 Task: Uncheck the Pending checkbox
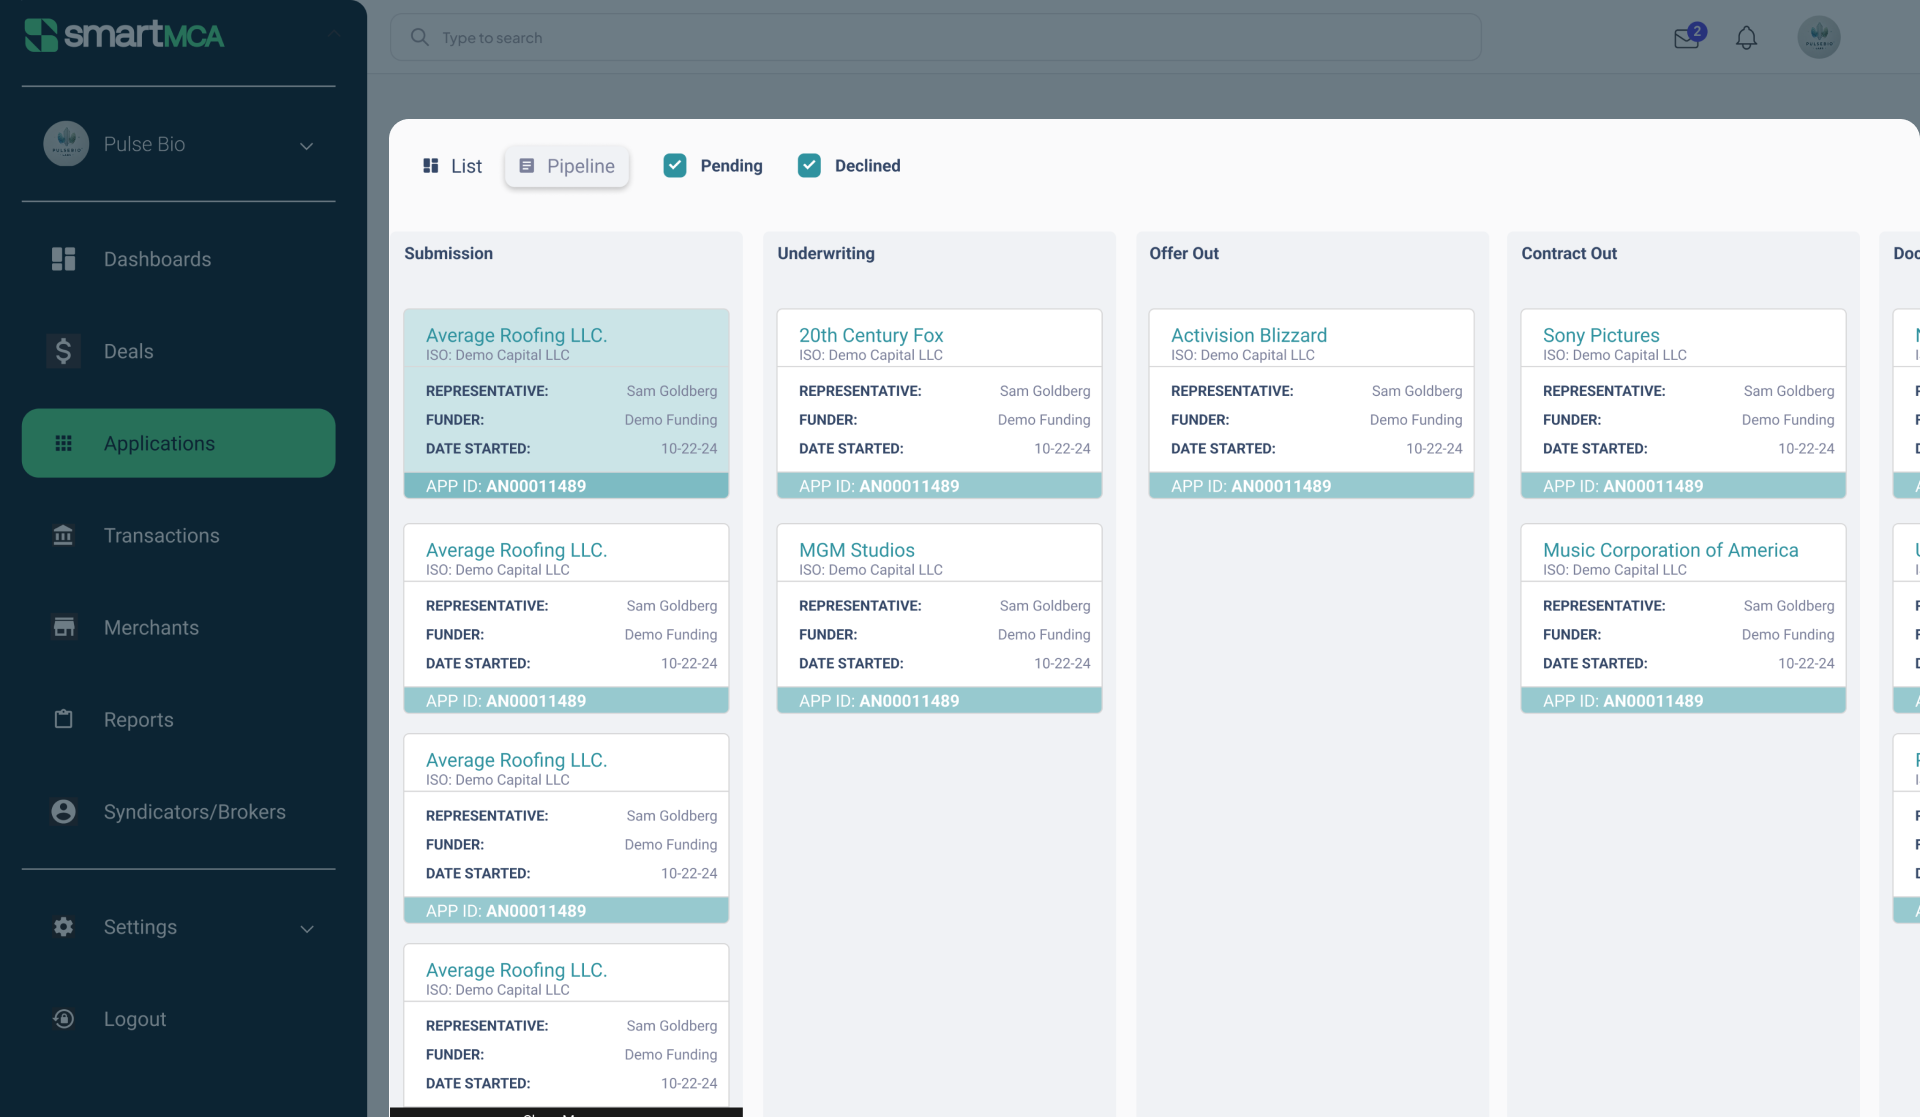675,166
